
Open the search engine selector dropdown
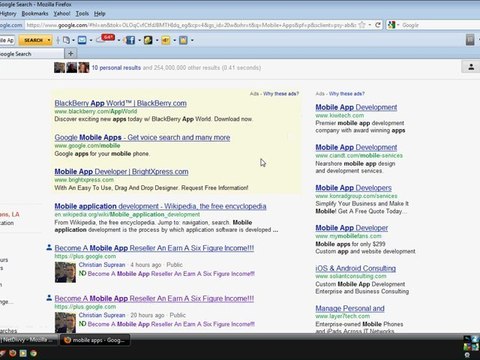click(x=398, y=25)
